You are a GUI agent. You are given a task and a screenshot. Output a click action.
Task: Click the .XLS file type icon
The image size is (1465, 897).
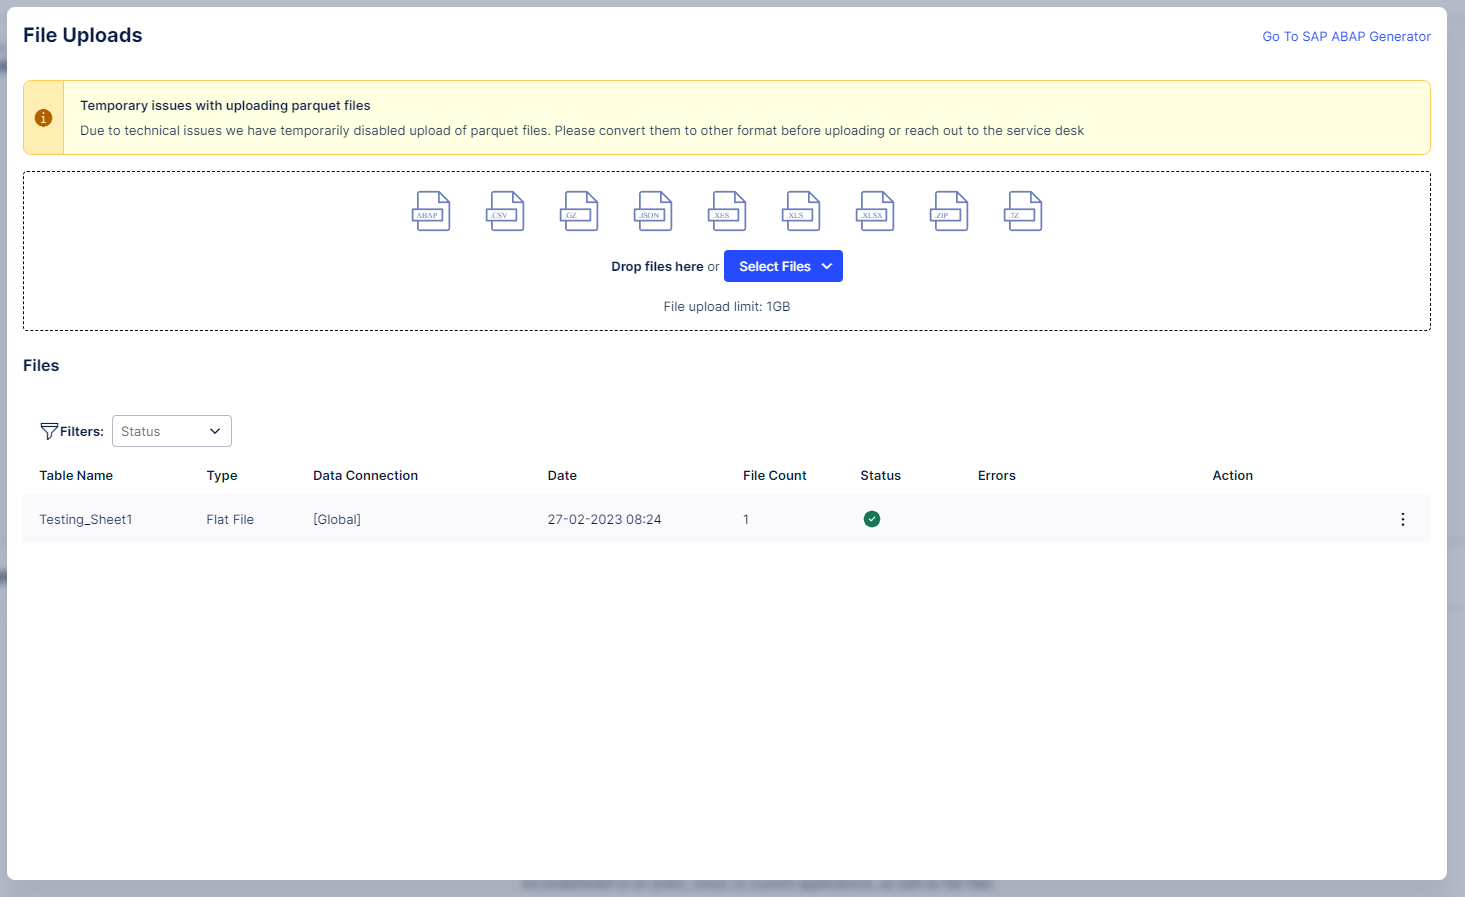pyautogui.click(x=801, y=211)
